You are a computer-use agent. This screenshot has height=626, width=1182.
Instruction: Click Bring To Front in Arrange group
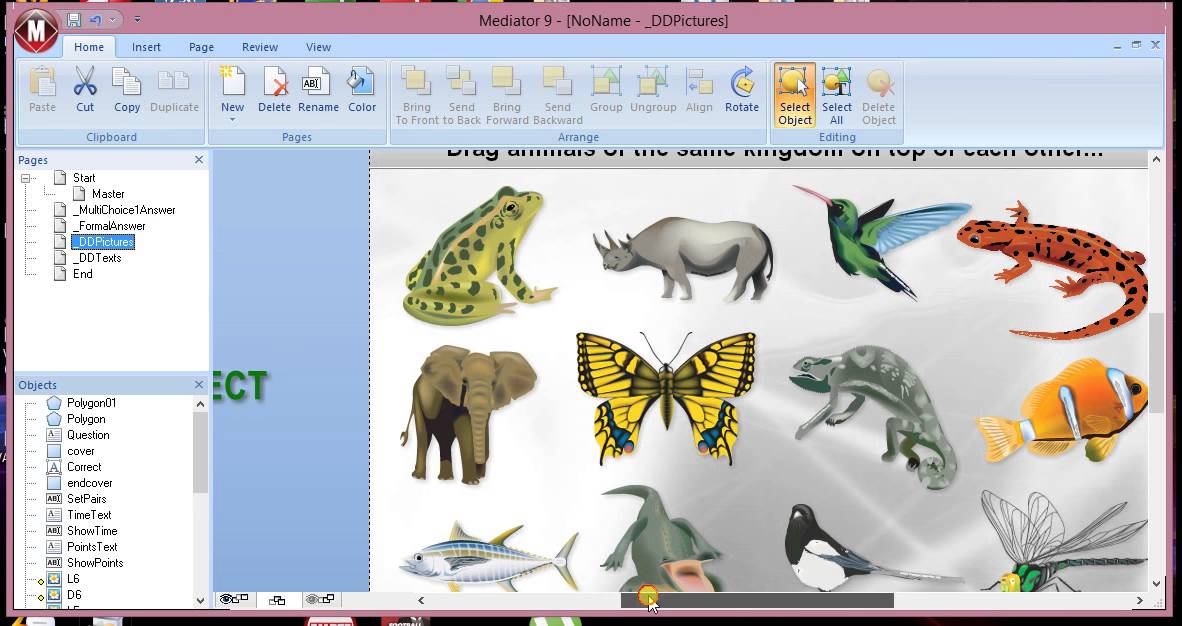pos(416,96)
